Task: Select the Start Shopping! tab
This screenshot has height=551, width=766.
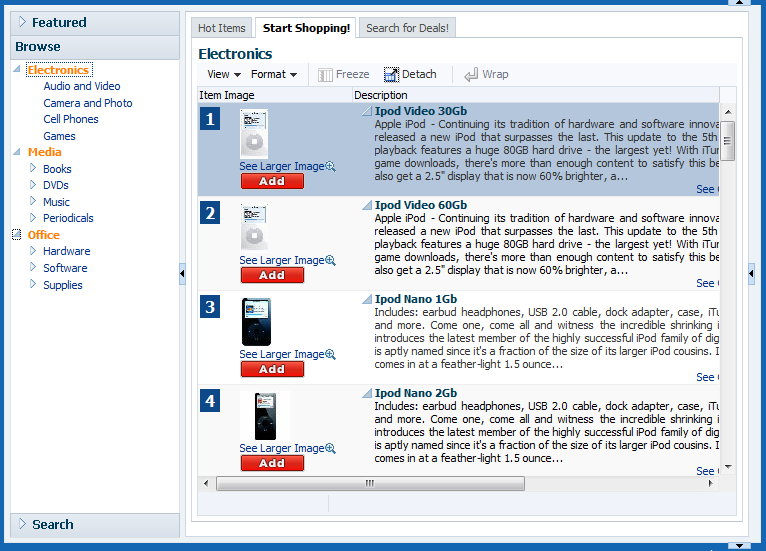Action: point(306,28)
